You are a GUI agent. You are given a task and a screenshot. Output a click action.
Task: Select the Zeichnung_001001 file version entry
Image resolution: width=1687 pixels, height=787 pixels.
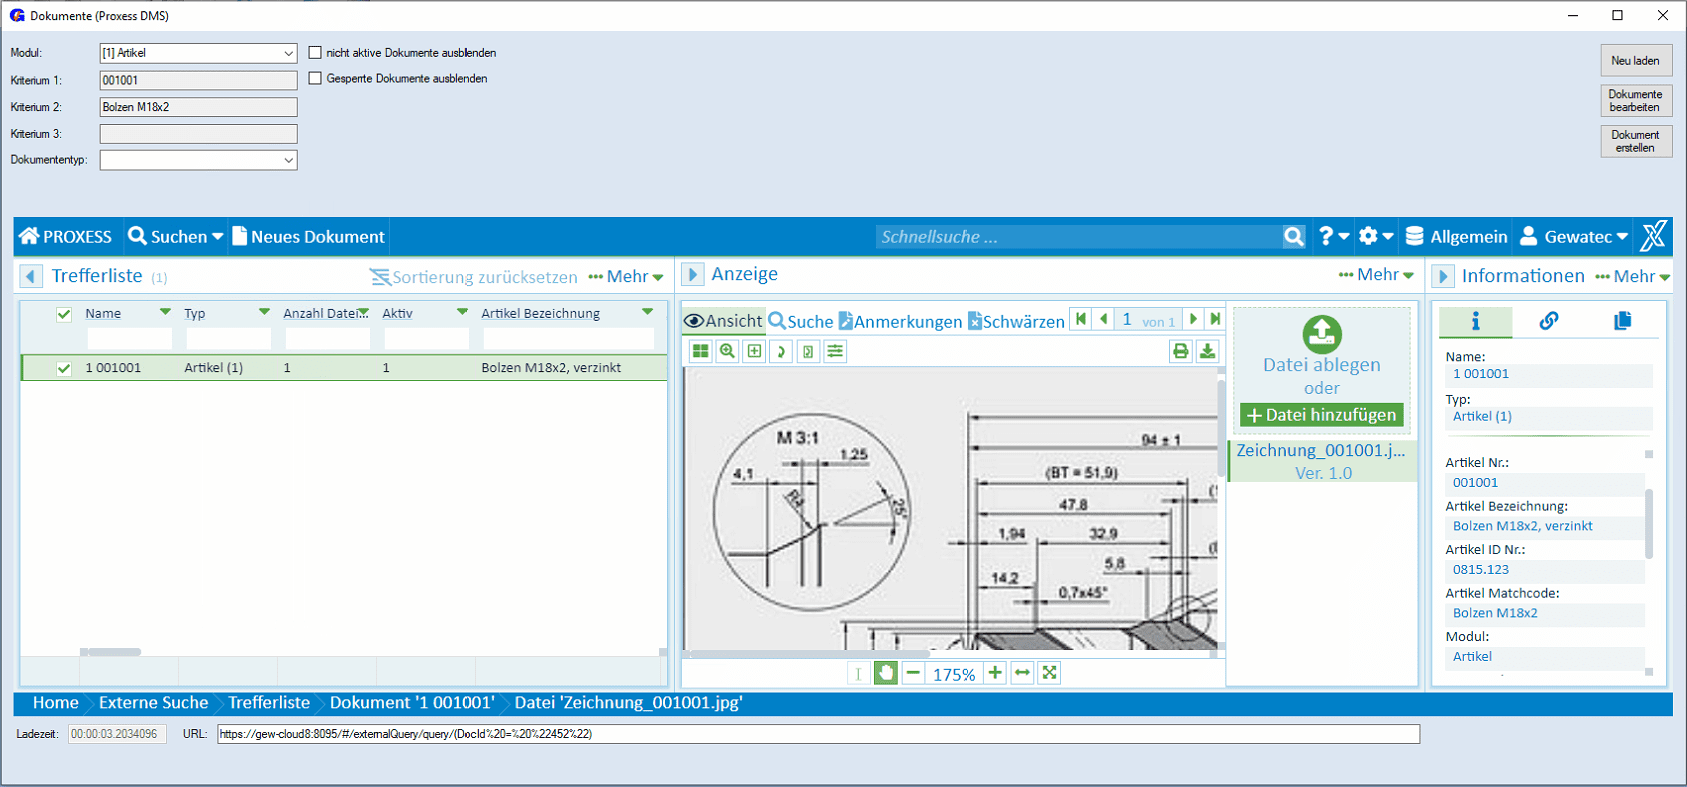point(1322,461)
